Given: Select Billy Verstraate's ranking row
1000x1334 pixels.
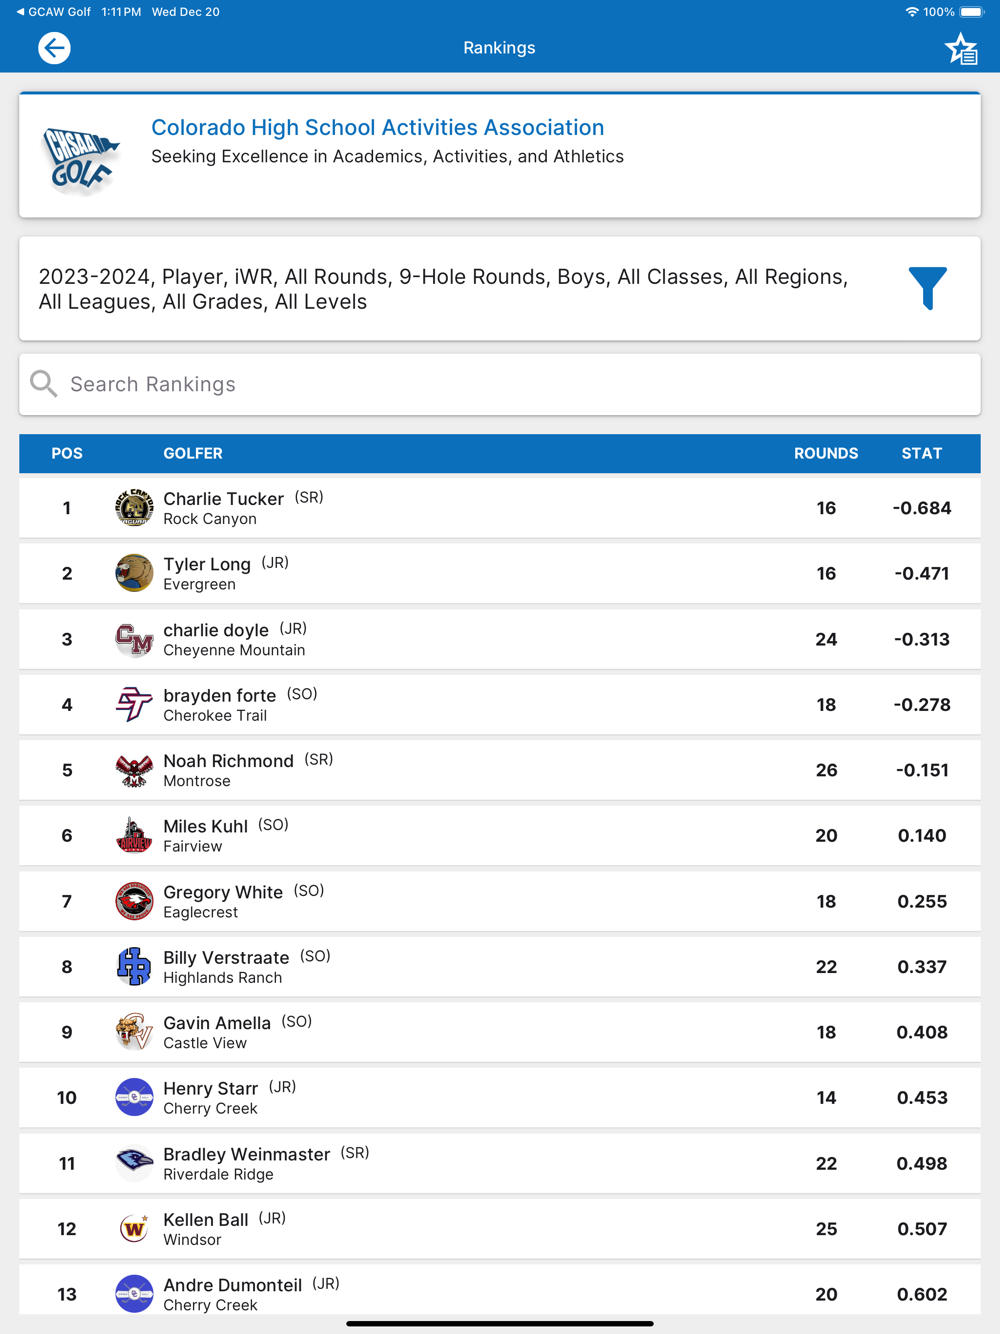Looking at the screenshot, I should coord(500,967).
